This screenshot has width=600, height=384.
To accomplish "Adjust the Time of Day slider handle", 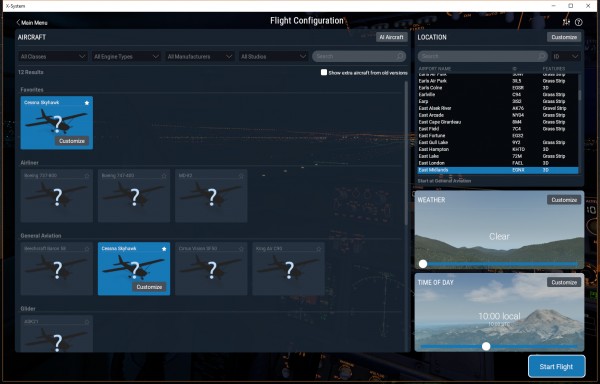I will click(486, 346).
